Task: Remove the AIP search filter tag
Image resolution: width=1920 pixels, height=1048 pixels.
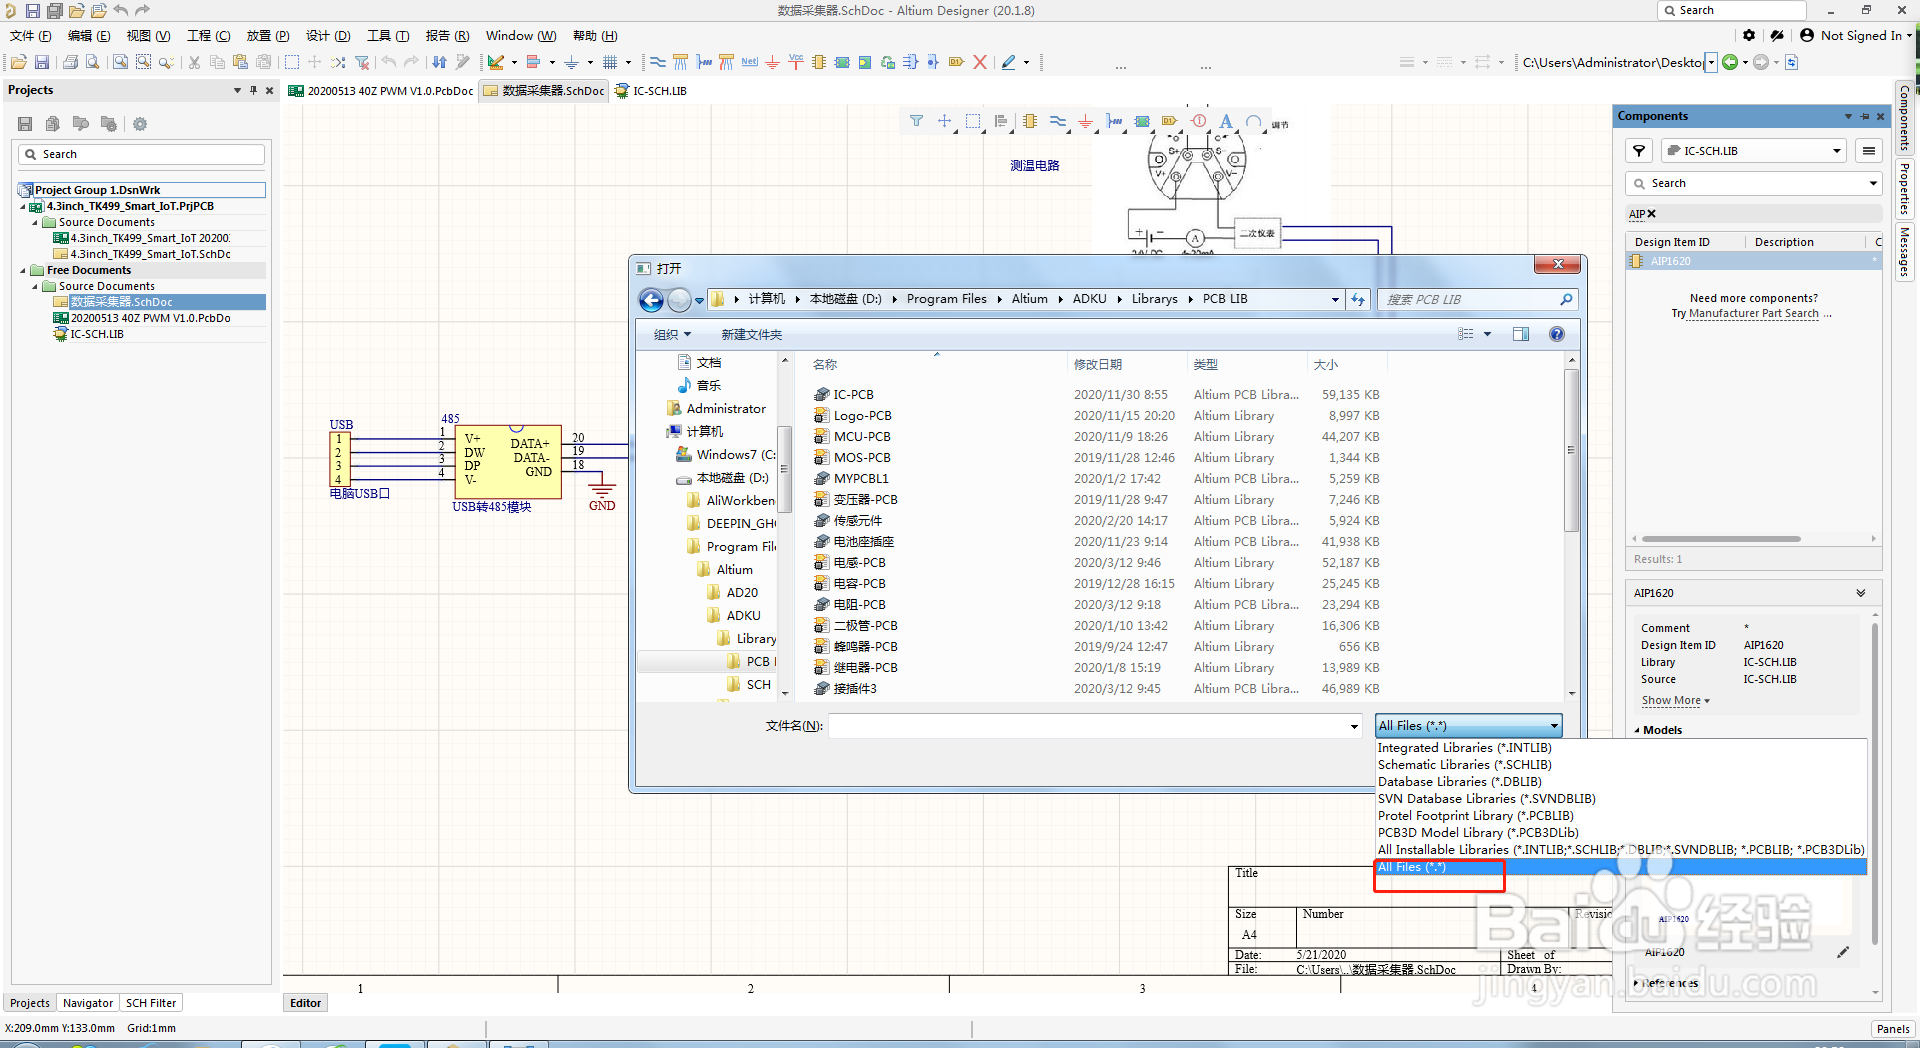Action: [1652, 213]
